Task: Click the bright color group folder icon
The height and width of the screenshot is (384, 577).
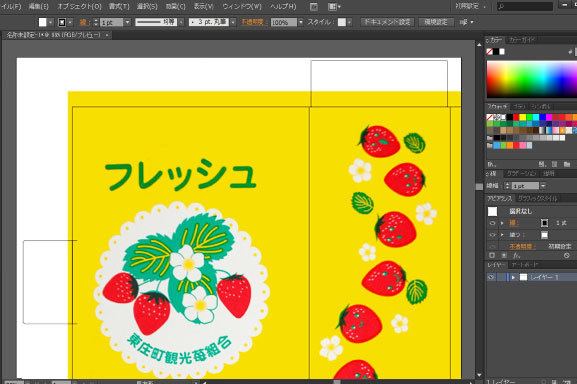Action: coord(489,145)
